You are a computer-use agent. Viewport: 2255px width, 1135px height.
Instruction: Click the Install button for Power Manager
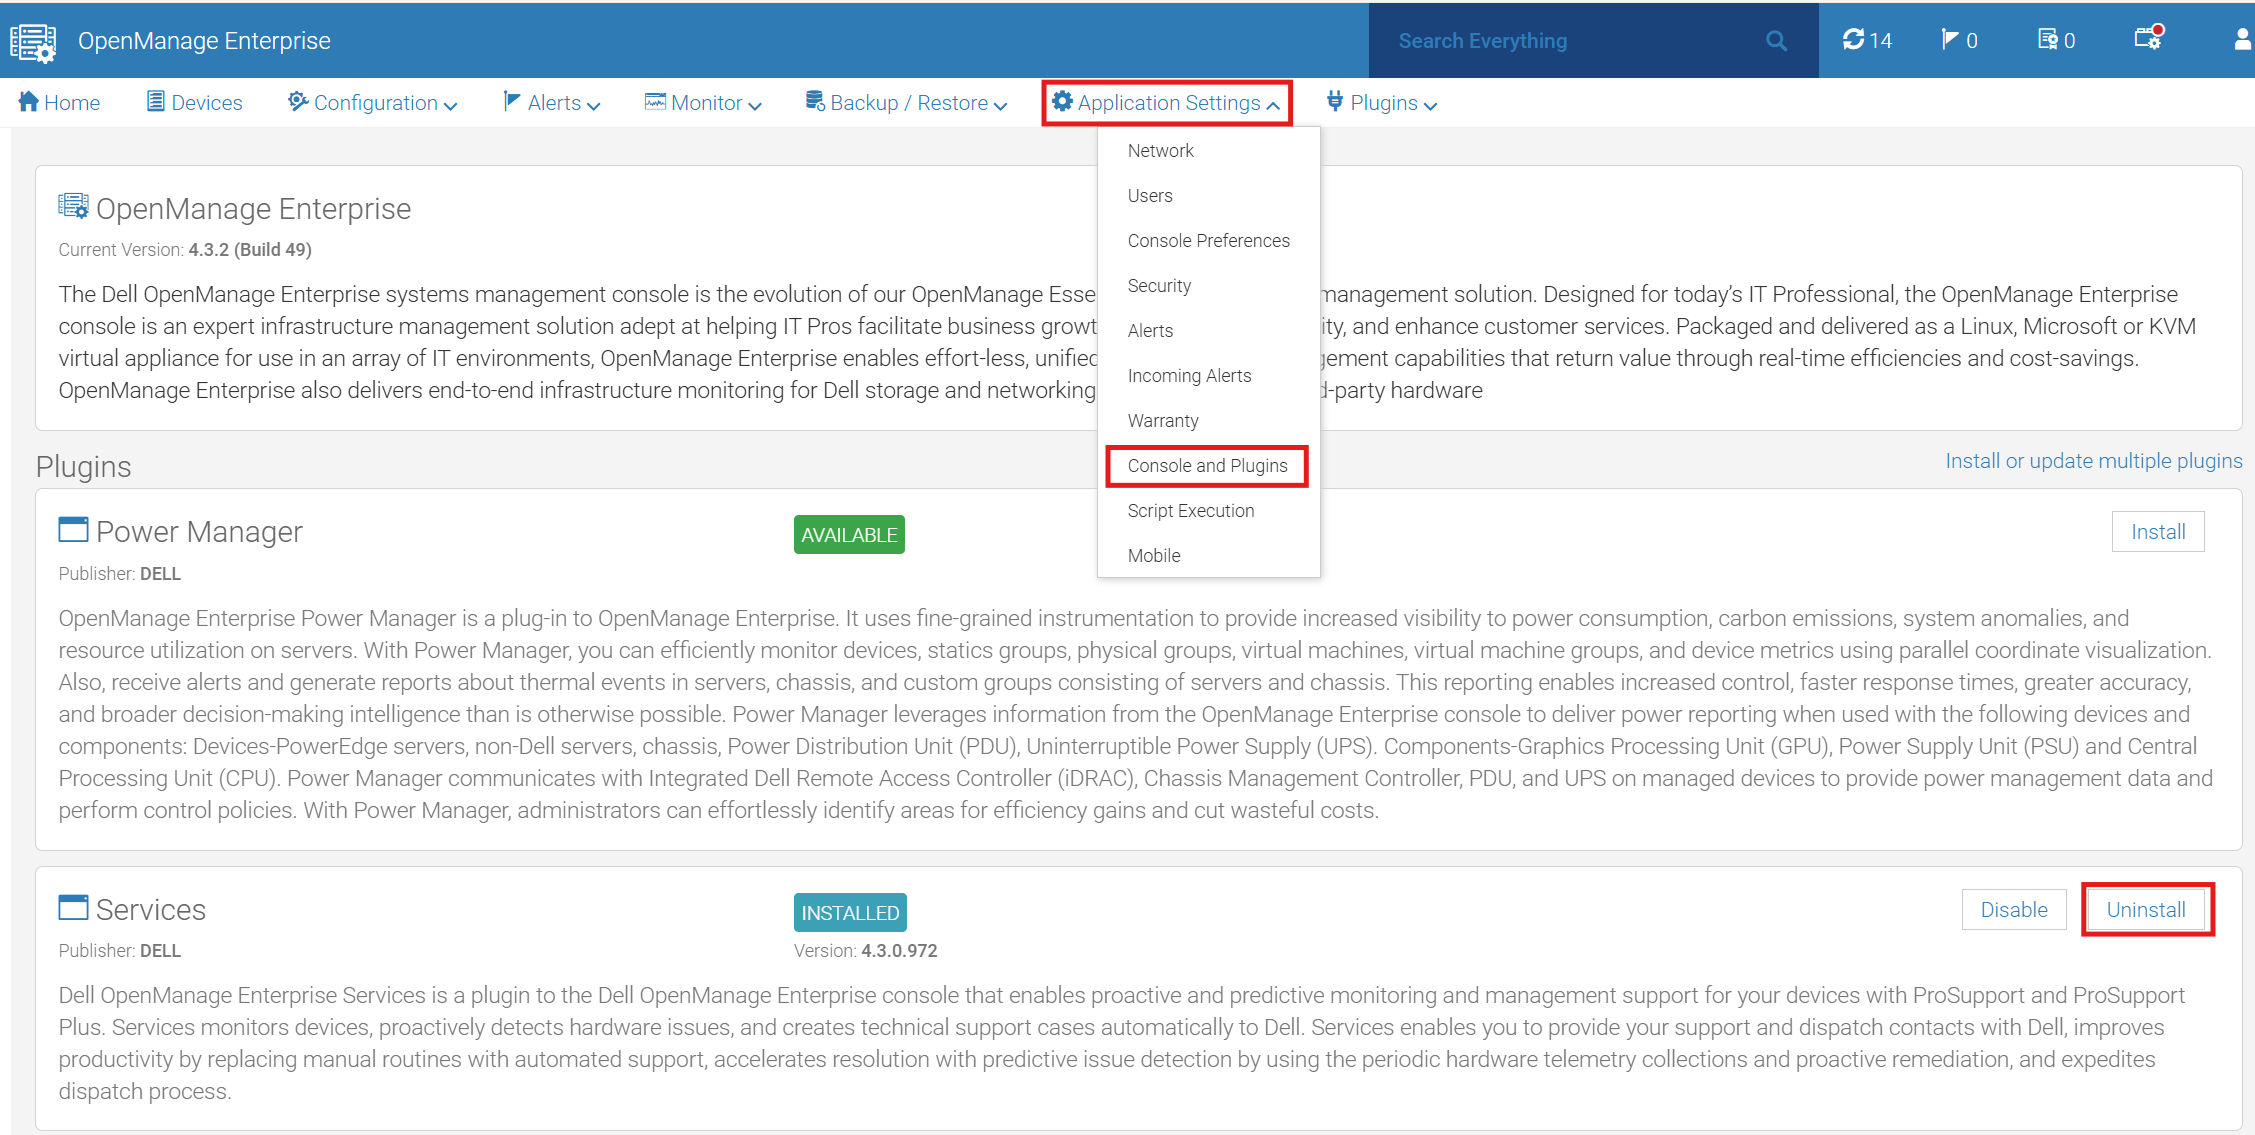2158,531
